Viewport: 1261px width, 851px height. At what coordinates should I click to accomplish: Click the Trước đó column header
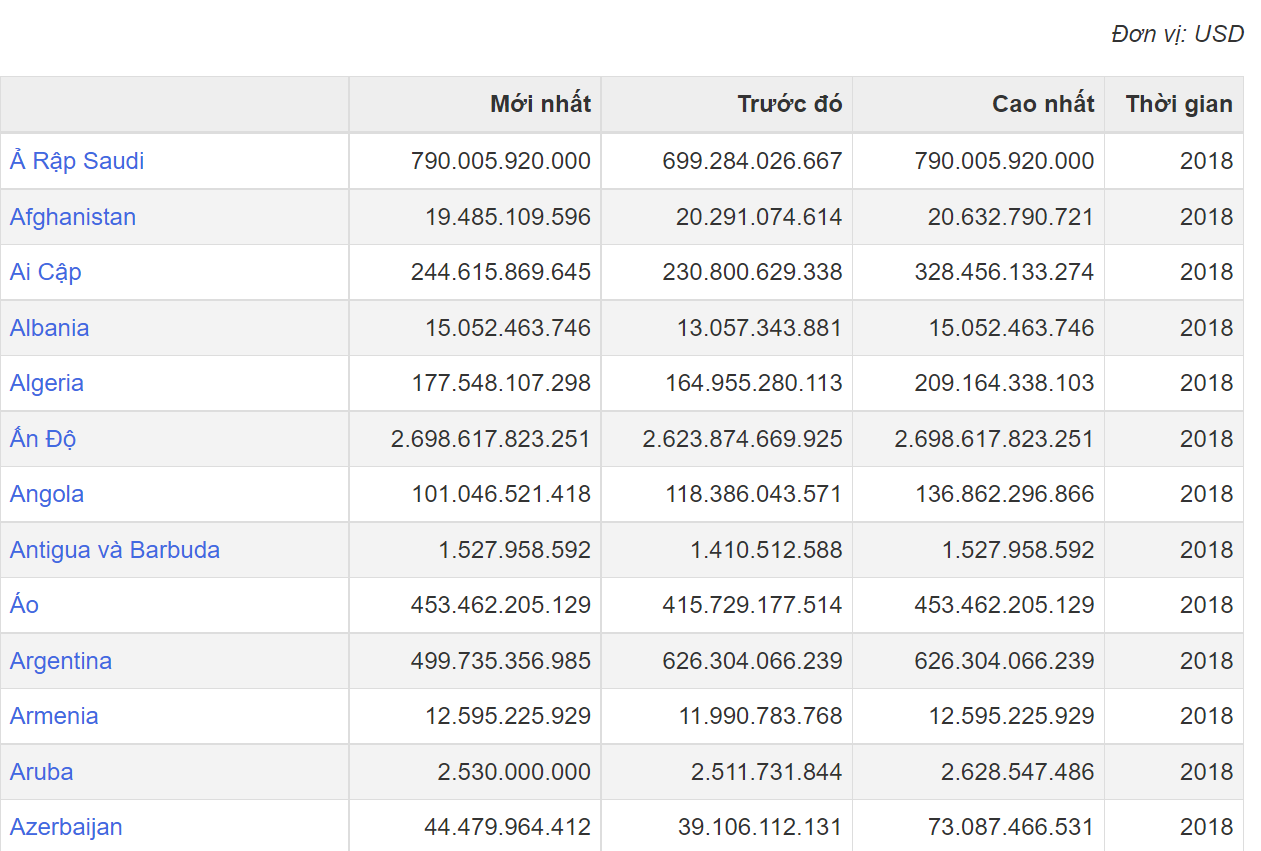[790, 104]
